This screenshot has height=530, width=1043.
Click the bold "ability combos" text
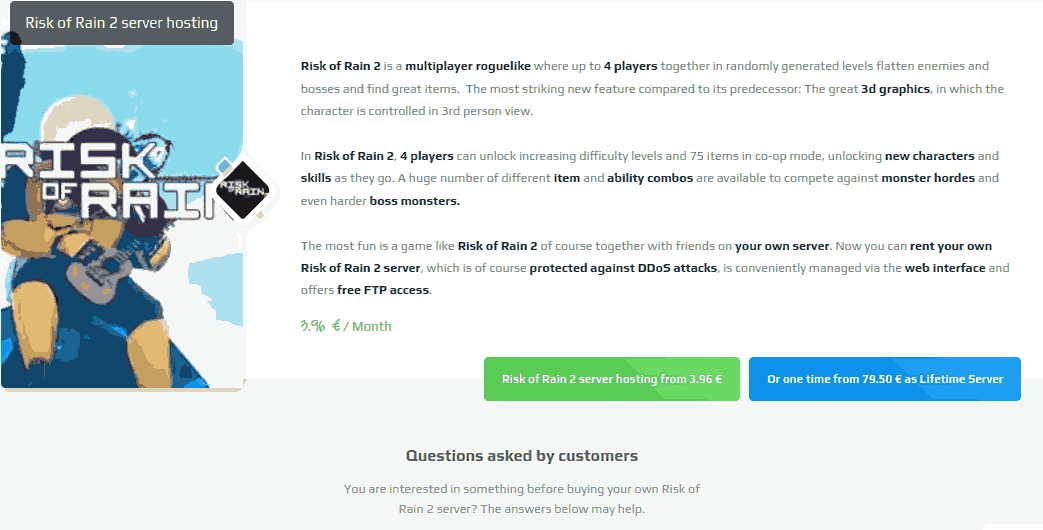pos(641,178)
